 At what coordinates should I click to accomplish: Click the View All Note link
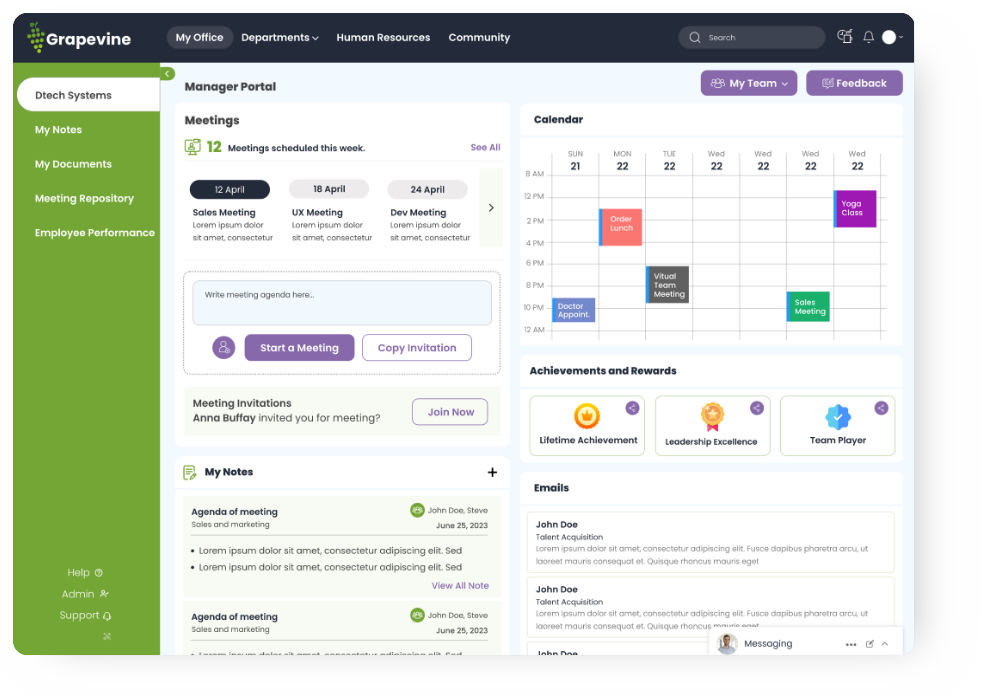coord(460,586)
